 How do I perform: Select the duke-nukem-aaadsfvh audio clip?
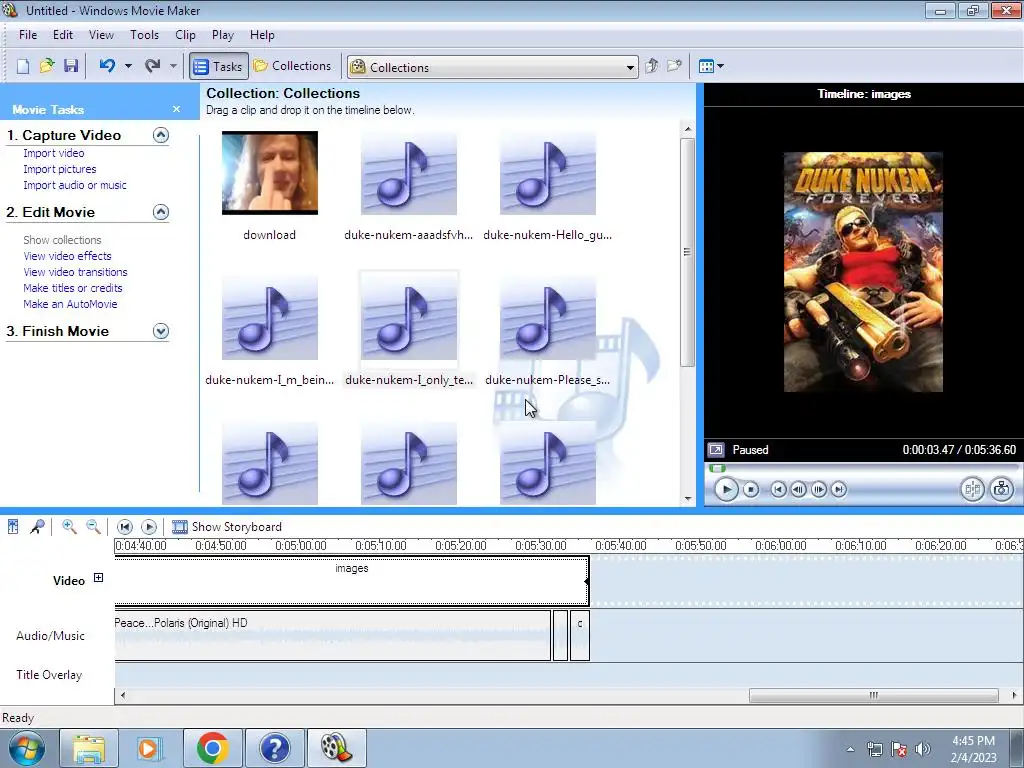pos(409,173)
